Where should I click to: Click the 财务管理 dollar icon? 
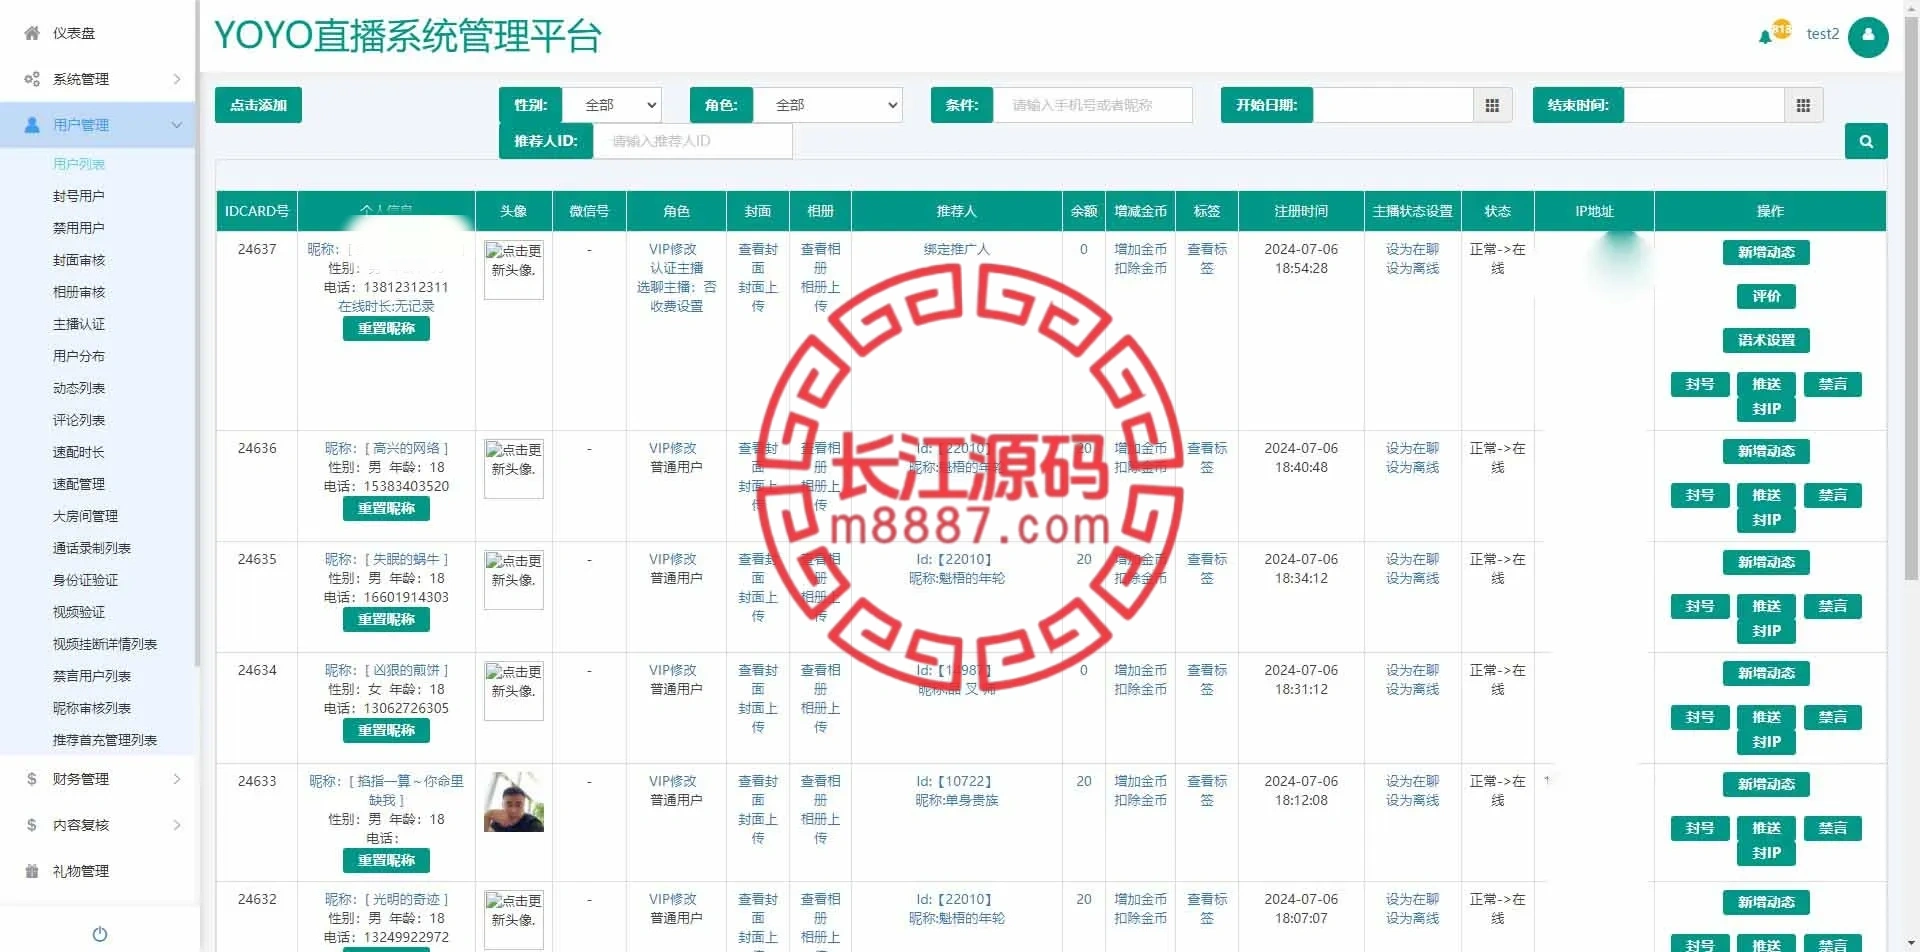(x=32, y=779)
